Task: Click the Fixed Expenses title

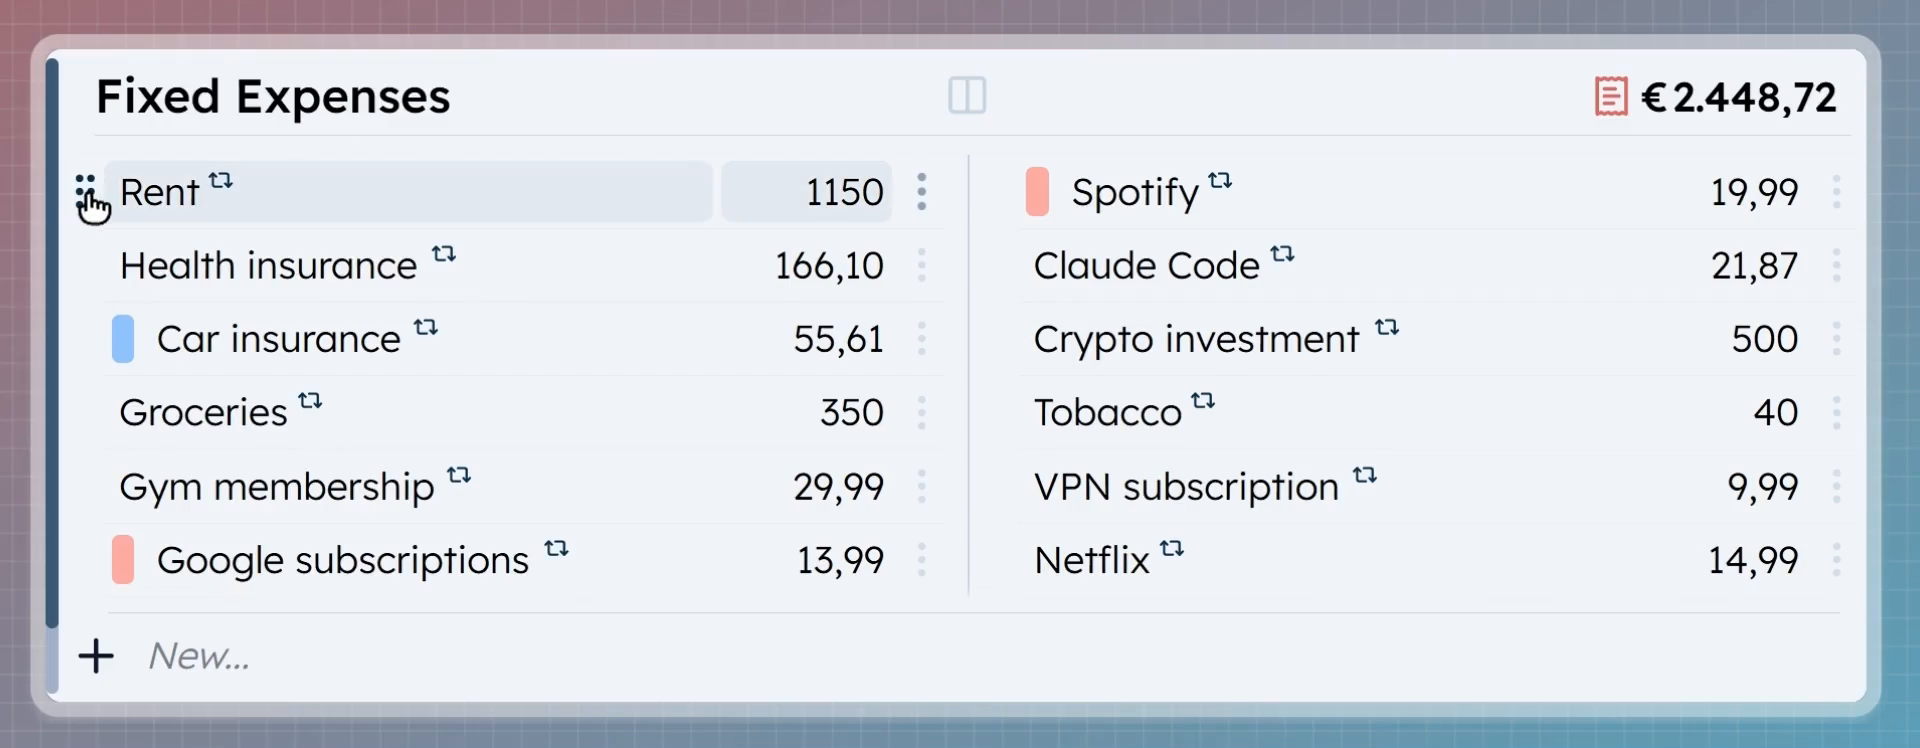Action: pos(273,97)
